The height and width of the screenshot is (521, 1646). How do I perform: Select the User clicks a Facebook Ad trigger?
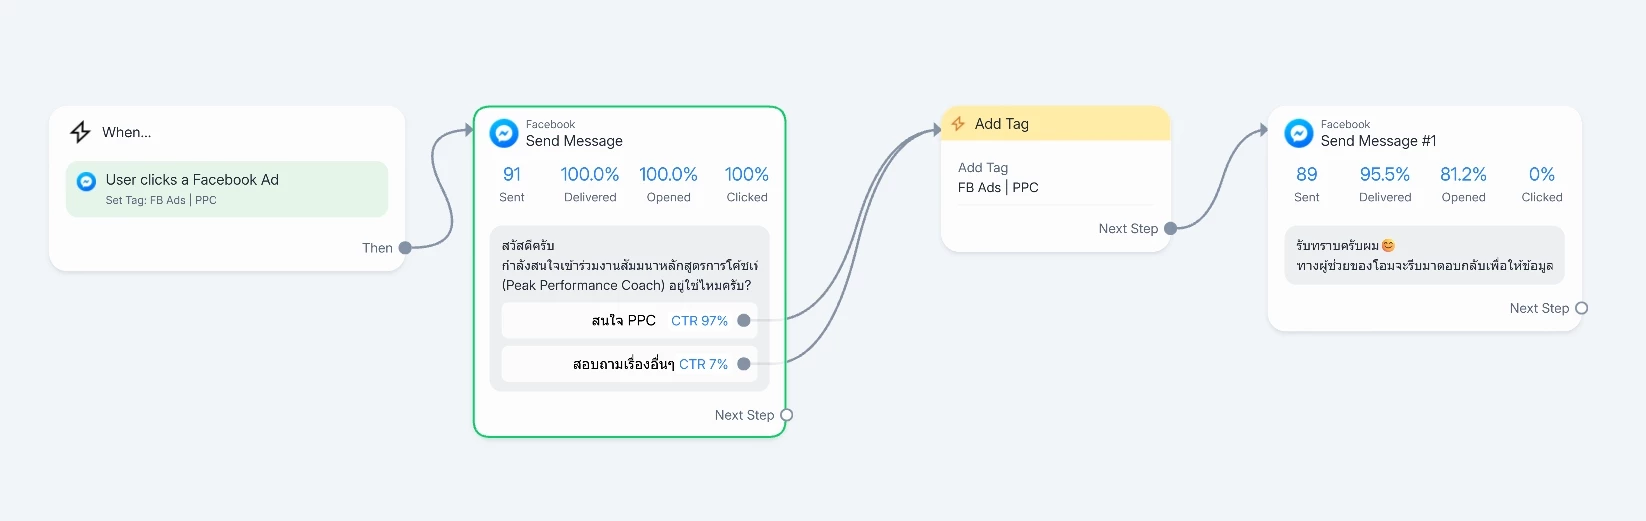click(226, 189)
